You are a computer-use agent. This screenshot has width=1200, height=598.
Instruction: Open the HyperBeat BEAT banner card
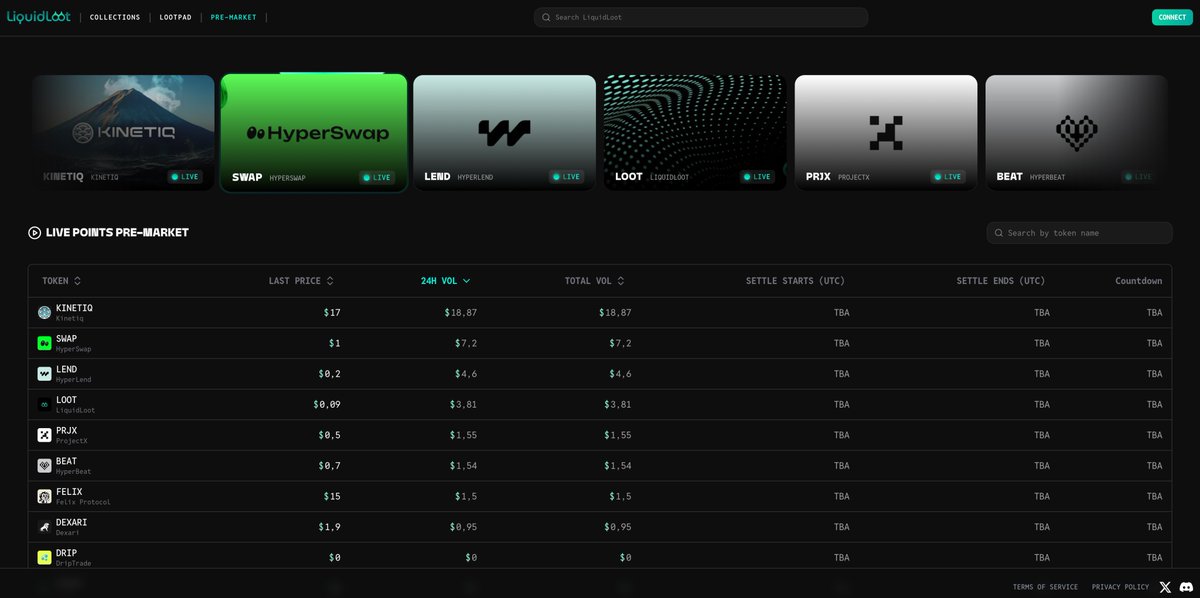tap(1076, 133)
